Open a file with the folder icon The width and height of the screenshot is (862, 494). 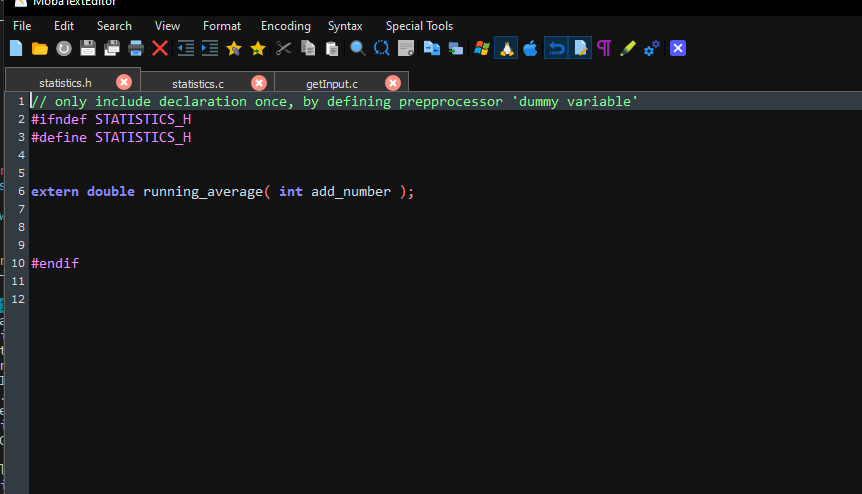[40, 48]
